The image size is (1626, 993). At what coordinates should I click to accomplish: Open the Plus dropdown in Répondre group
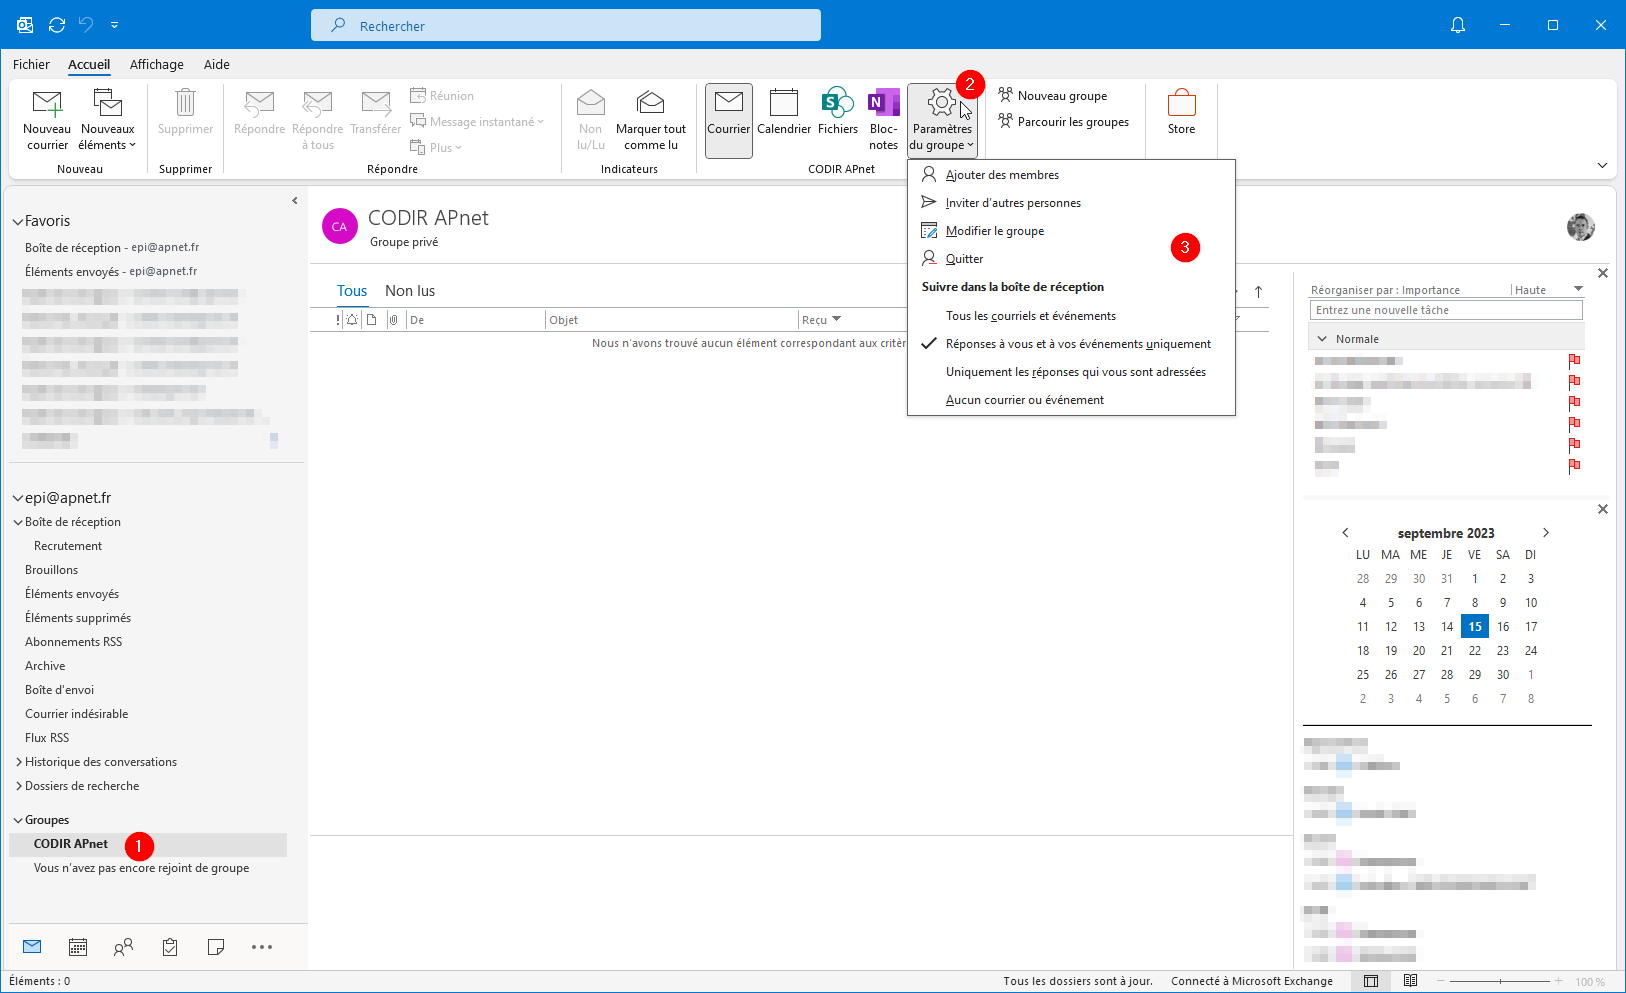tap(436, 148)
